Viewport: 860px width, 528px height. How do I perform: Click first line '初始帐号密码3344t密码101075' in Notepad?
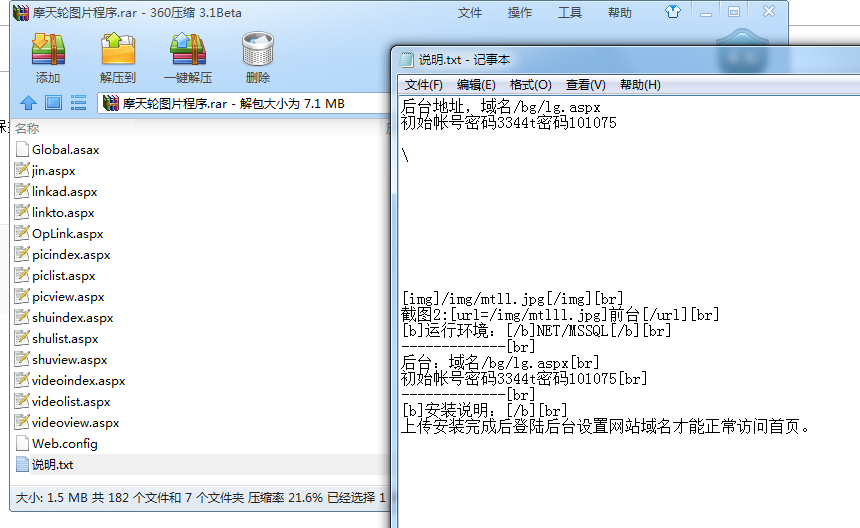click(x=508, y=122)
